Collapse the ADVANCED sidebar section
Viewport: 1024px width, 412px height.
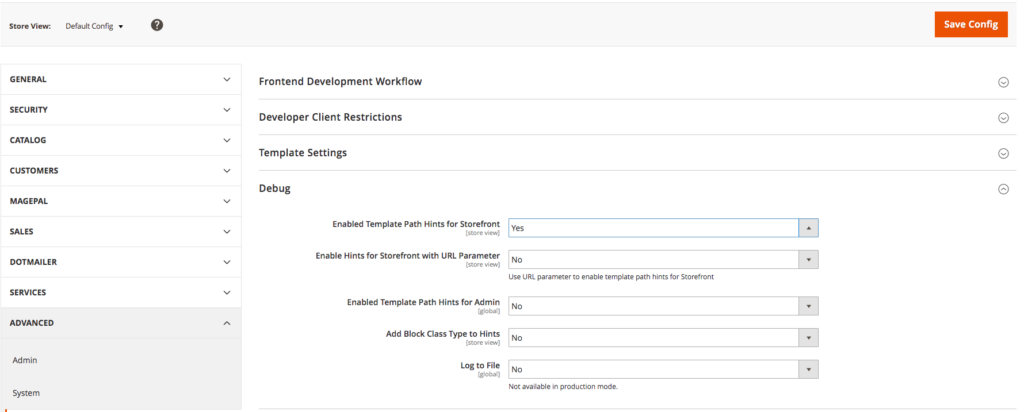click(121, 323)
